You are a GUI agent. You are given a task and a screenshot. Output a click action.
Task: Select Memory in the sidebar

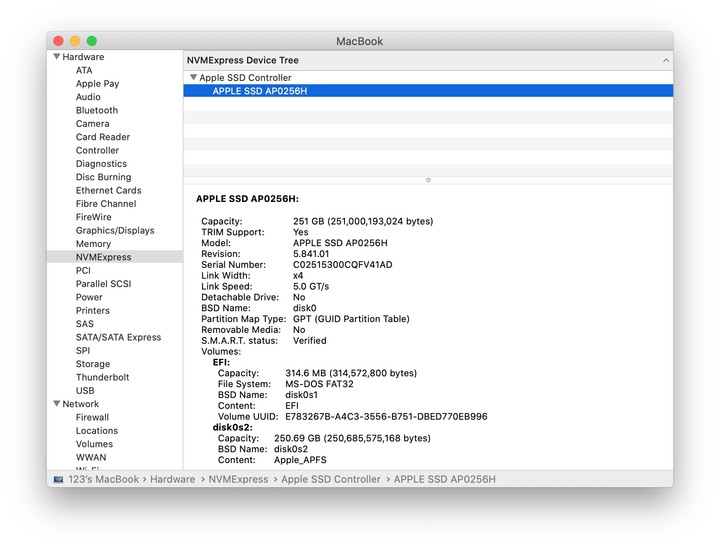(x=93, y=244)
